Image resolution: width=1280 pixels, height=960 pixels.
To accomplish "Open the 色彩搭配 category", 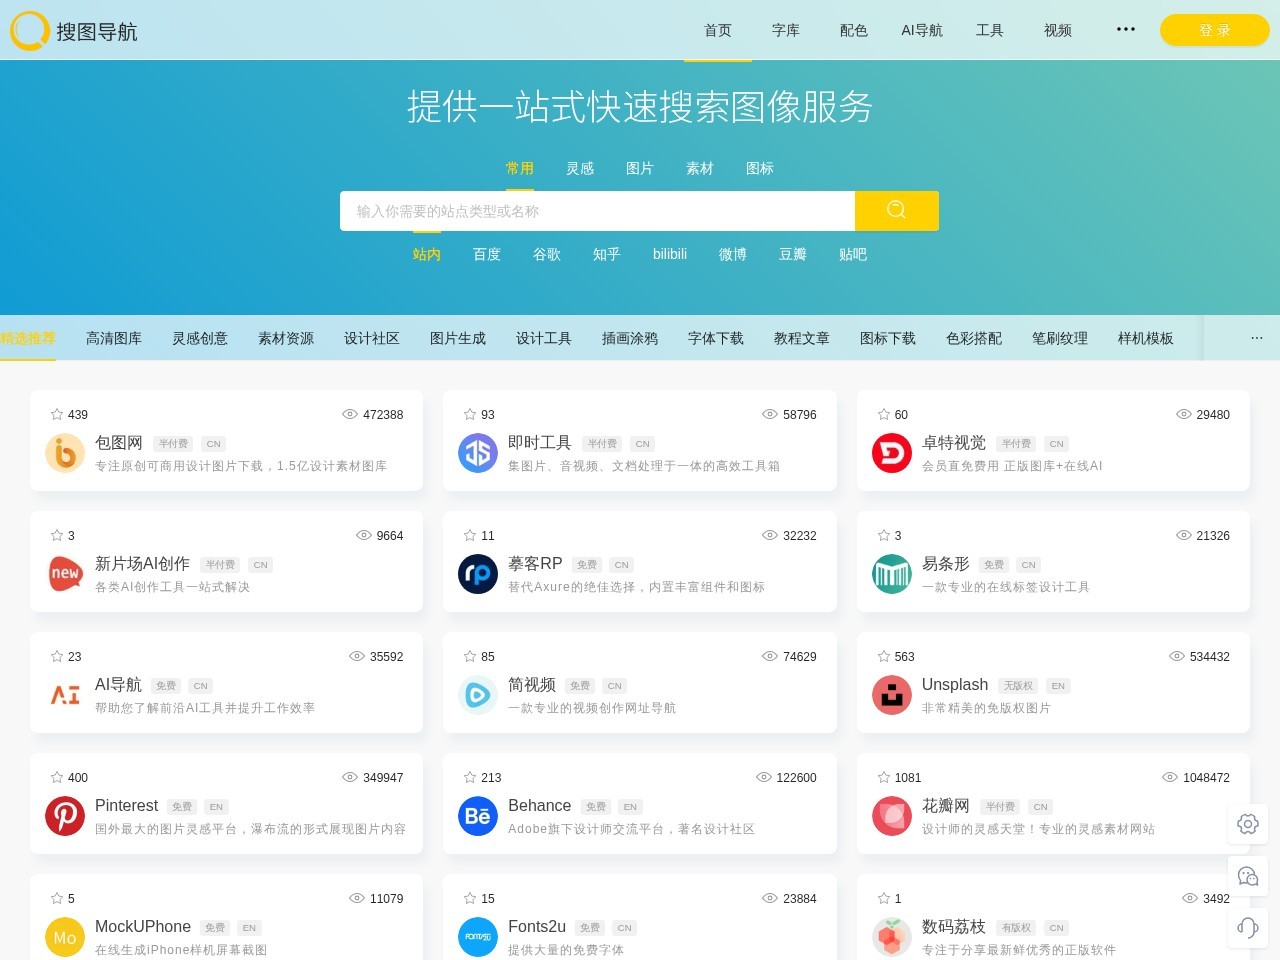I will tap(974, 338).
